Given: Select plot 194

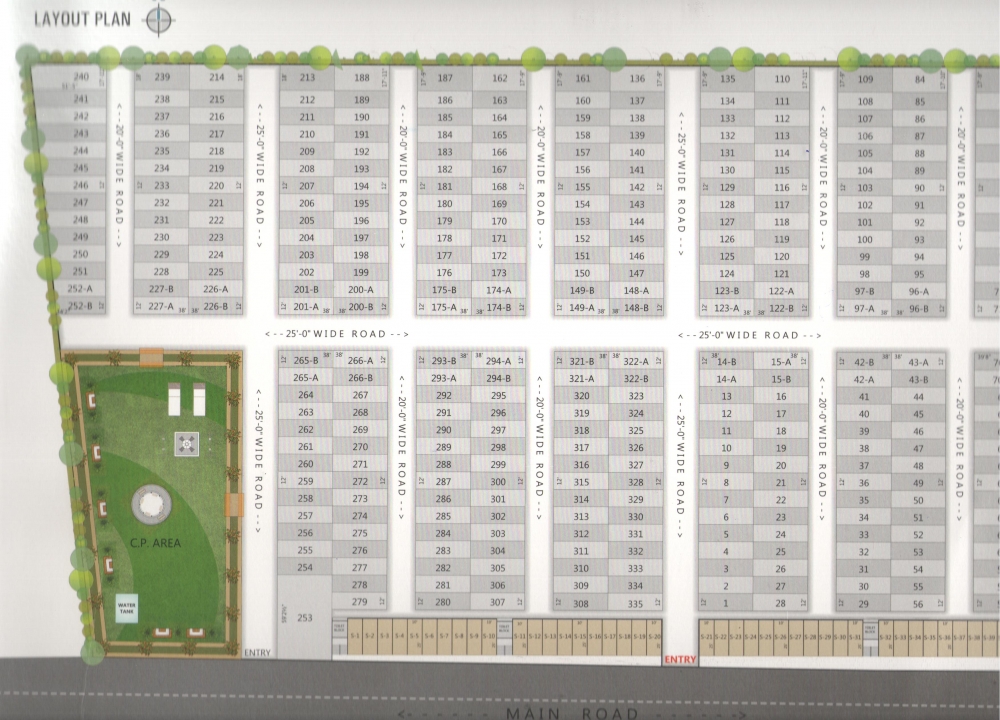Looking at the screenshot, I should (362, 186).
